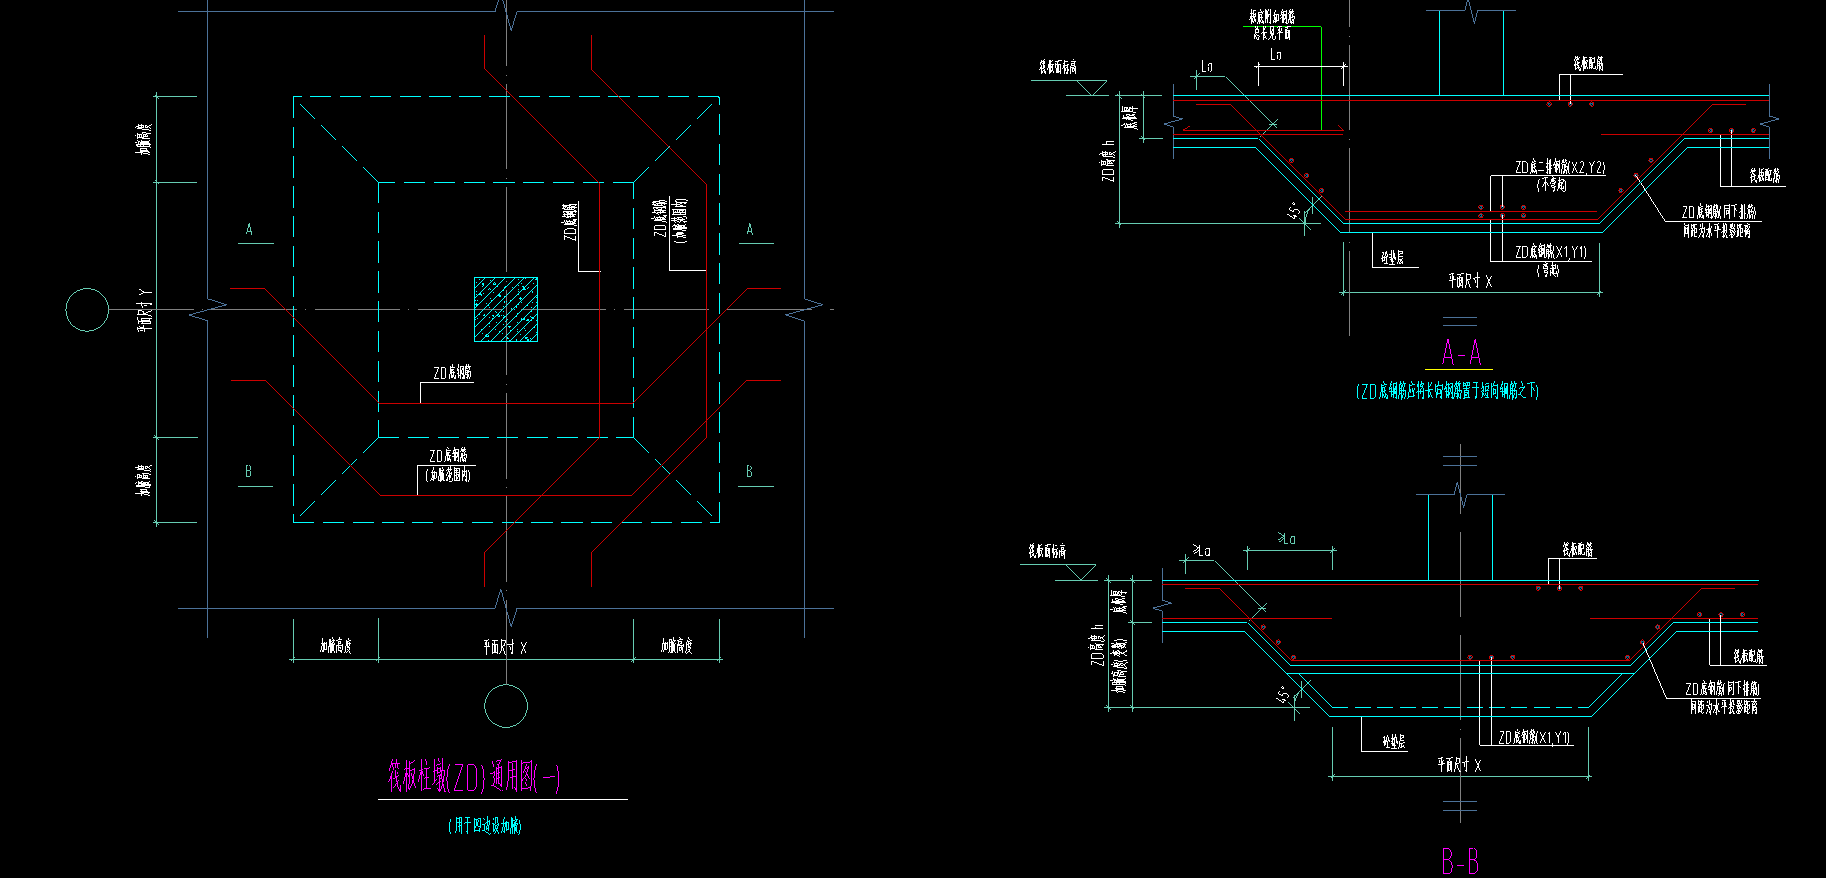Select upper 筏板配筋 label in section A-A
The image size is (1826, 878).
tap(1589, 63)
